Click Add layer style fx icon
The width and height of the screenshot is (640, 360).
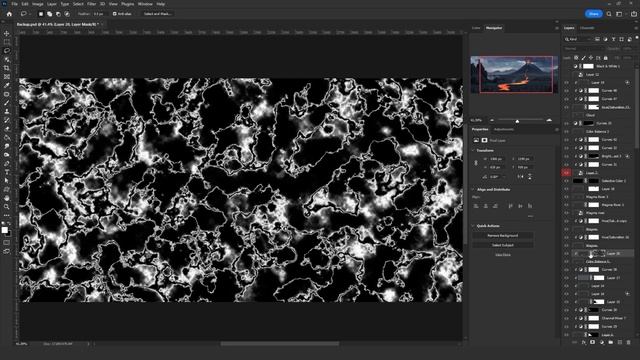click(583, 342)
